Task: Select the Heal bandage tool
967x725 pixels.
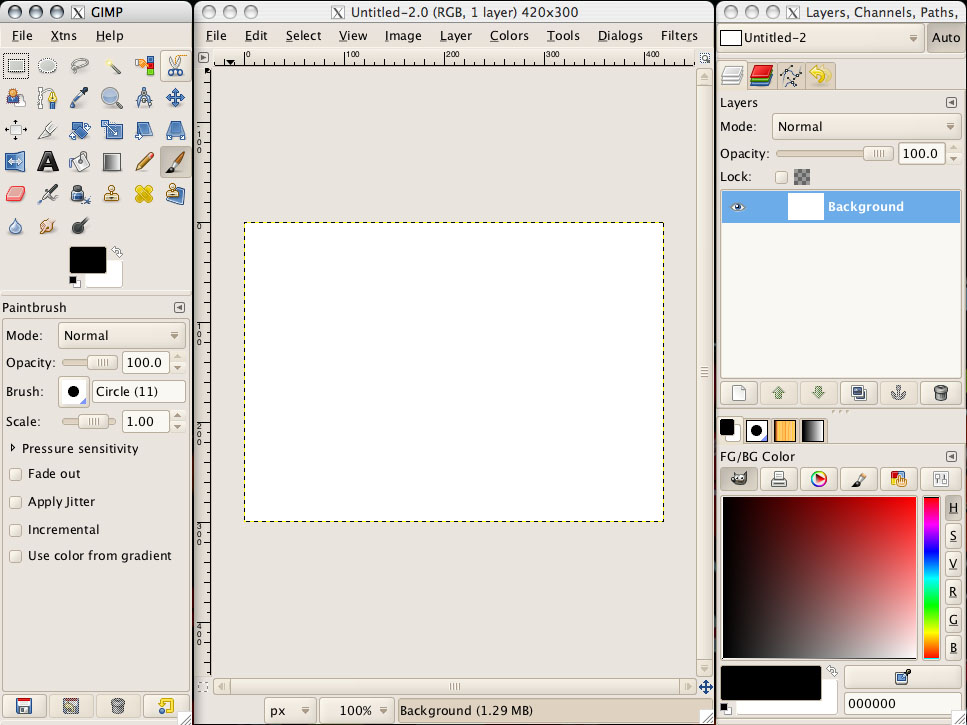Action: [144, 194]
